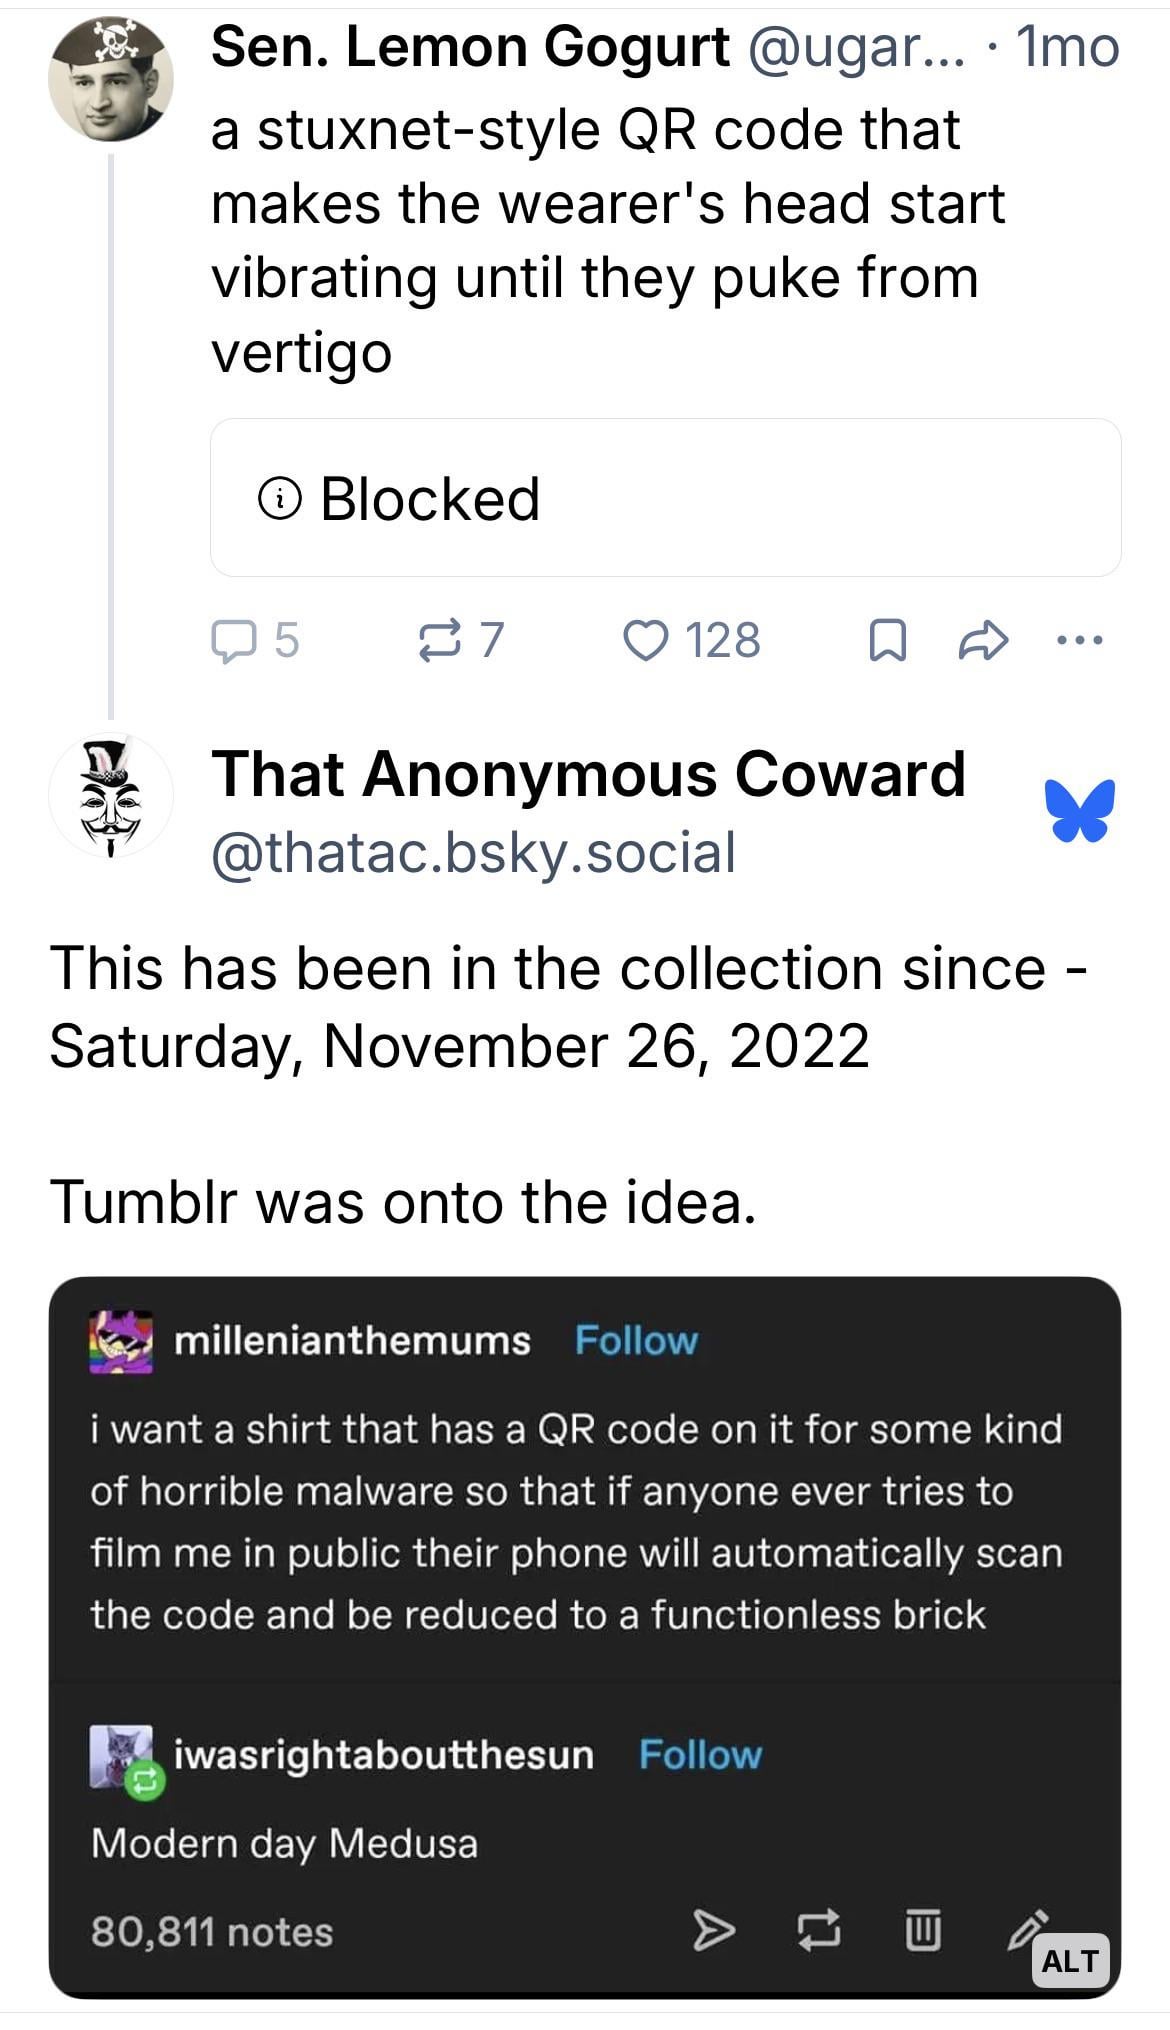Follow millenianthemums on Tumblr

click(x=636, y=1341)
